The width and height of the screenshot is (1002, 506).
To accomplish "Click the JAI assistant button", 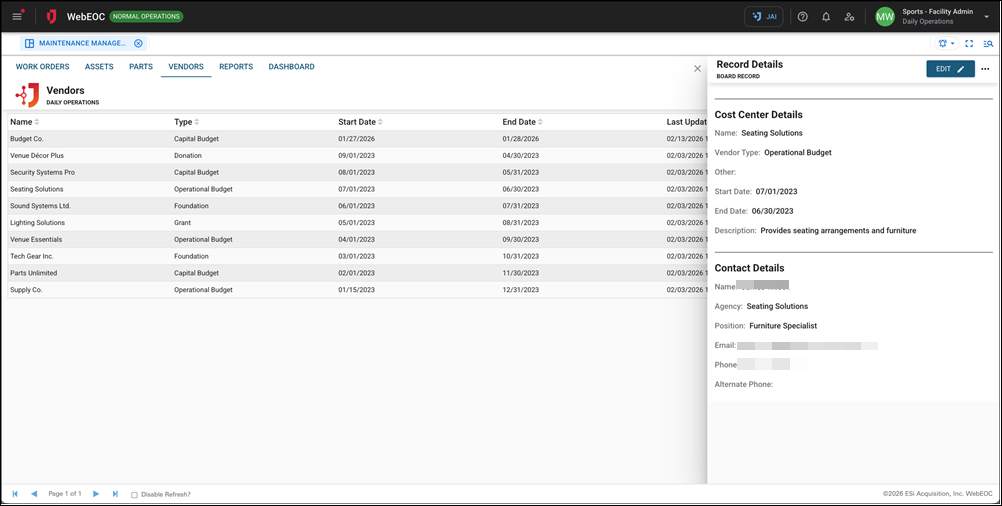I will 764,17.
